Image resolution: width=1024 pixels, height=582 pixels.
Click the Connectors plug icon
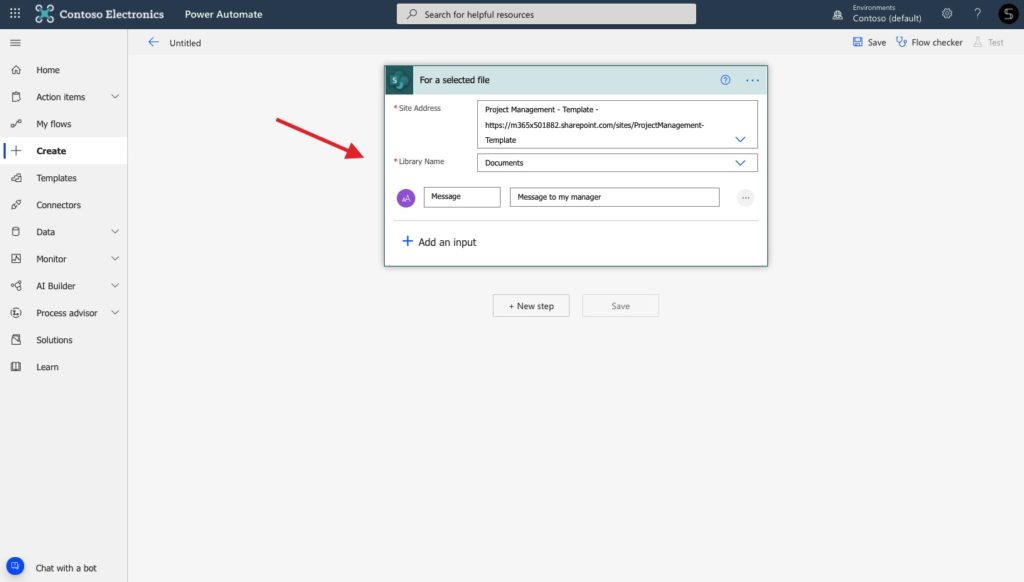click(16, 204)
